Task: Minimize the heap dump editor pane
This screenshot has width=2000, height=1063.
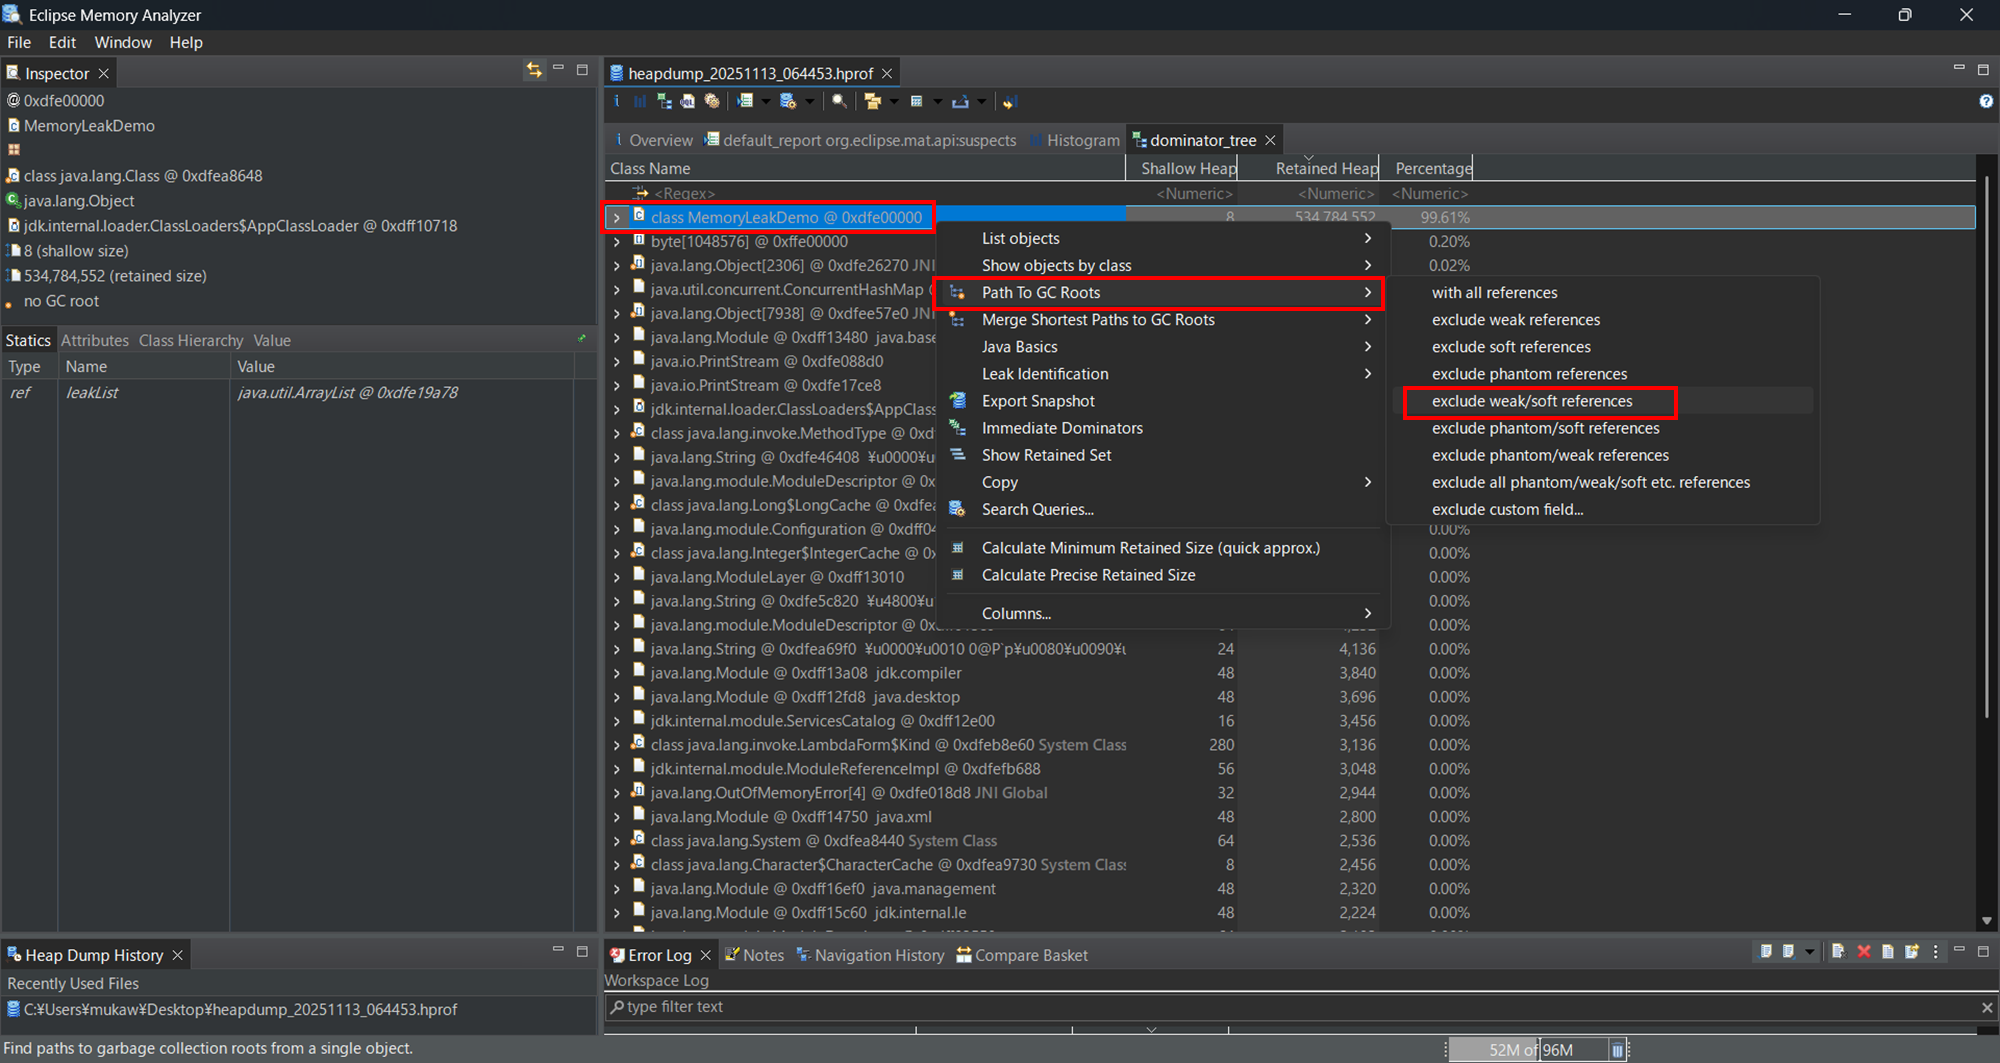Action: click(1959, 69)
